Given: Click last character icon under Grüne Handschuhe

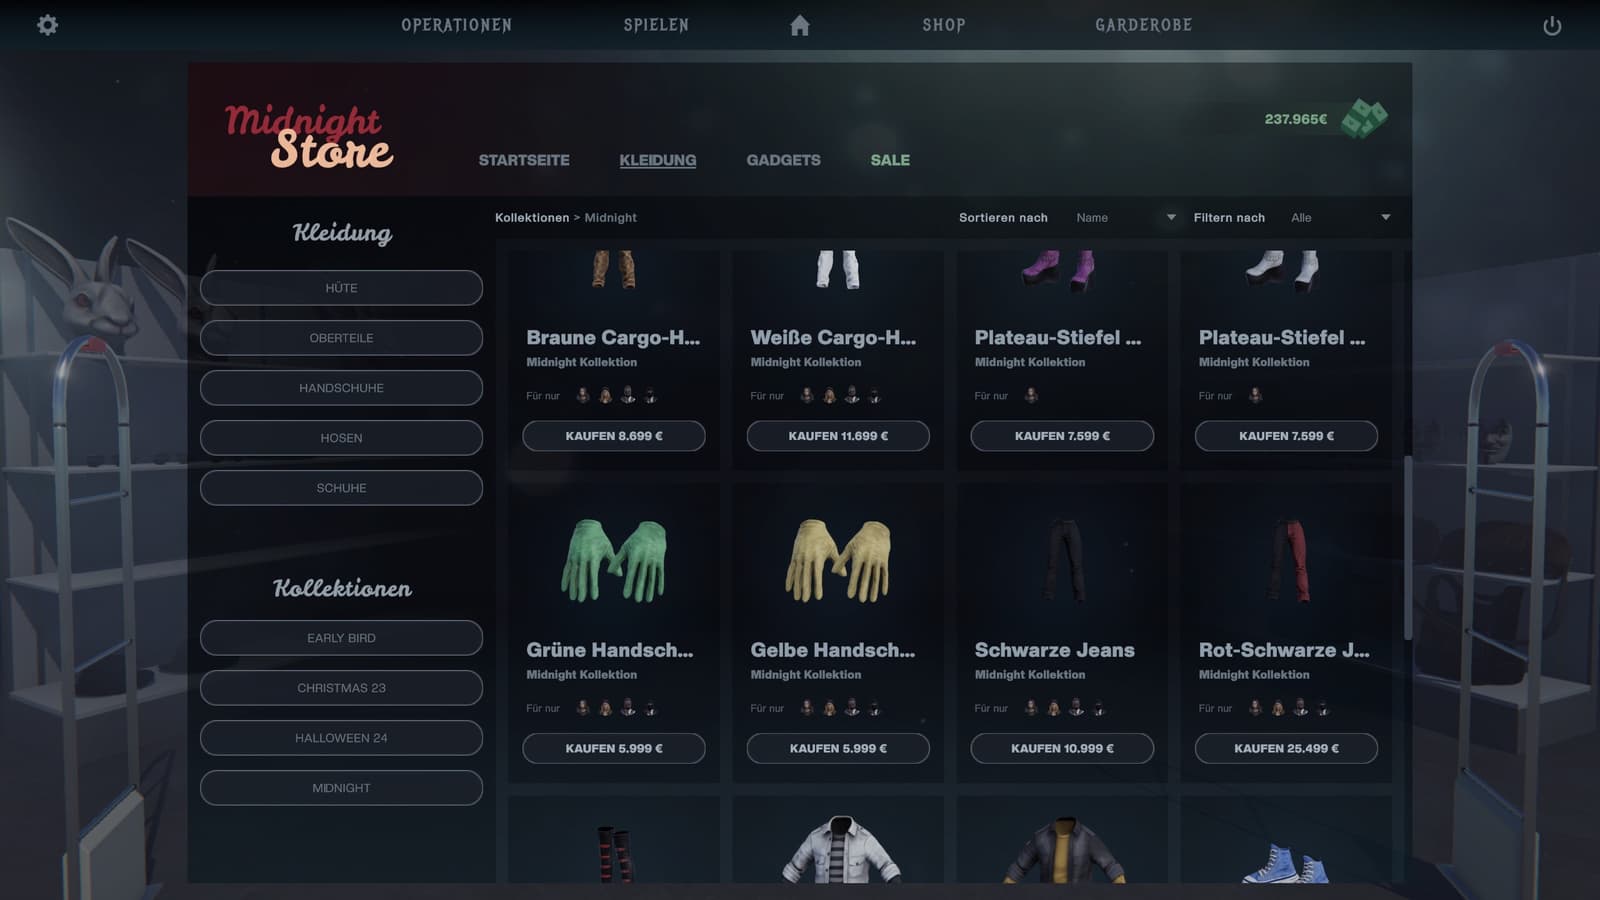Looking at the screenshot, I should [x=650, y=708].
